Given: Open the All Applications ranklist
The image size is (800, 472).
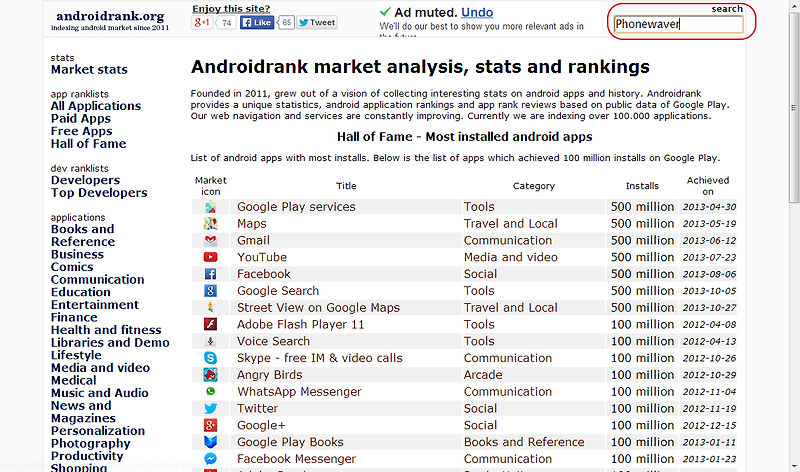Looking at the screenshot, I should (96, 106).
